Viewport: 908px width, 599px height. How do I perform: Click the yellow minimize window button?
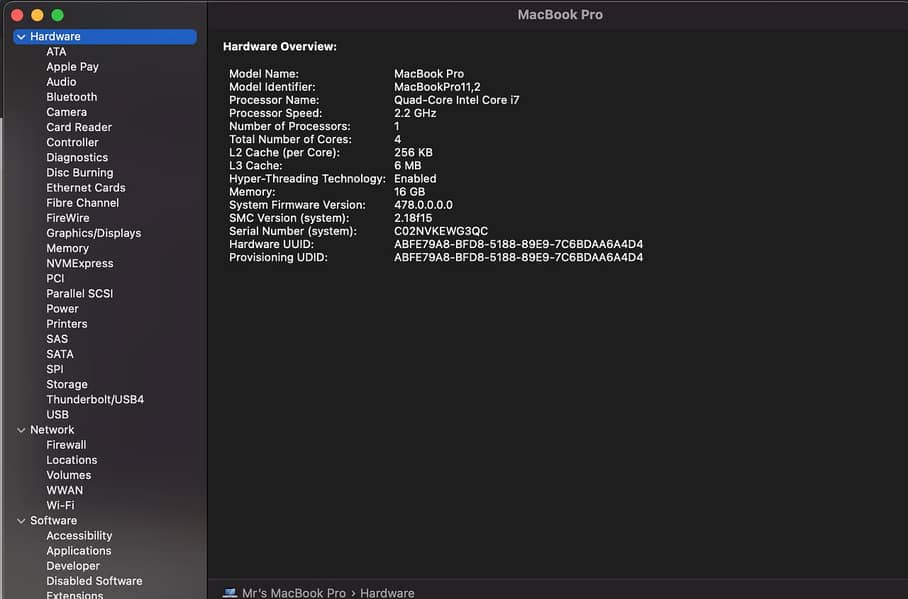(37, 14)
